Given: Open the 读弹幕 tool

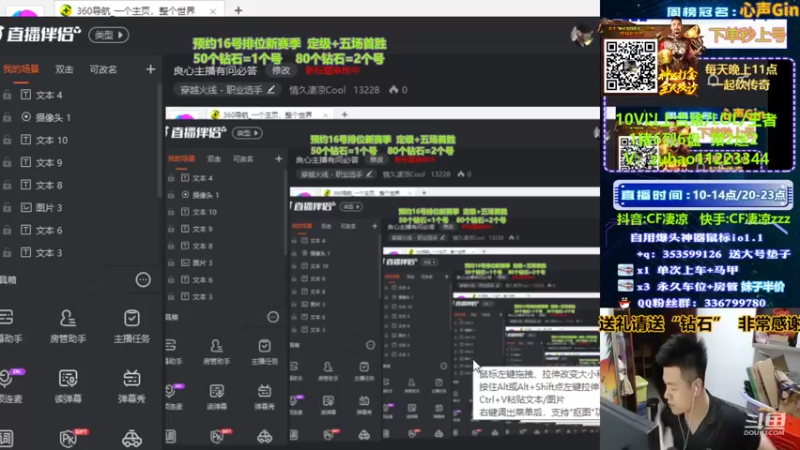Looking at the screenshot, I should pos(68,386).
